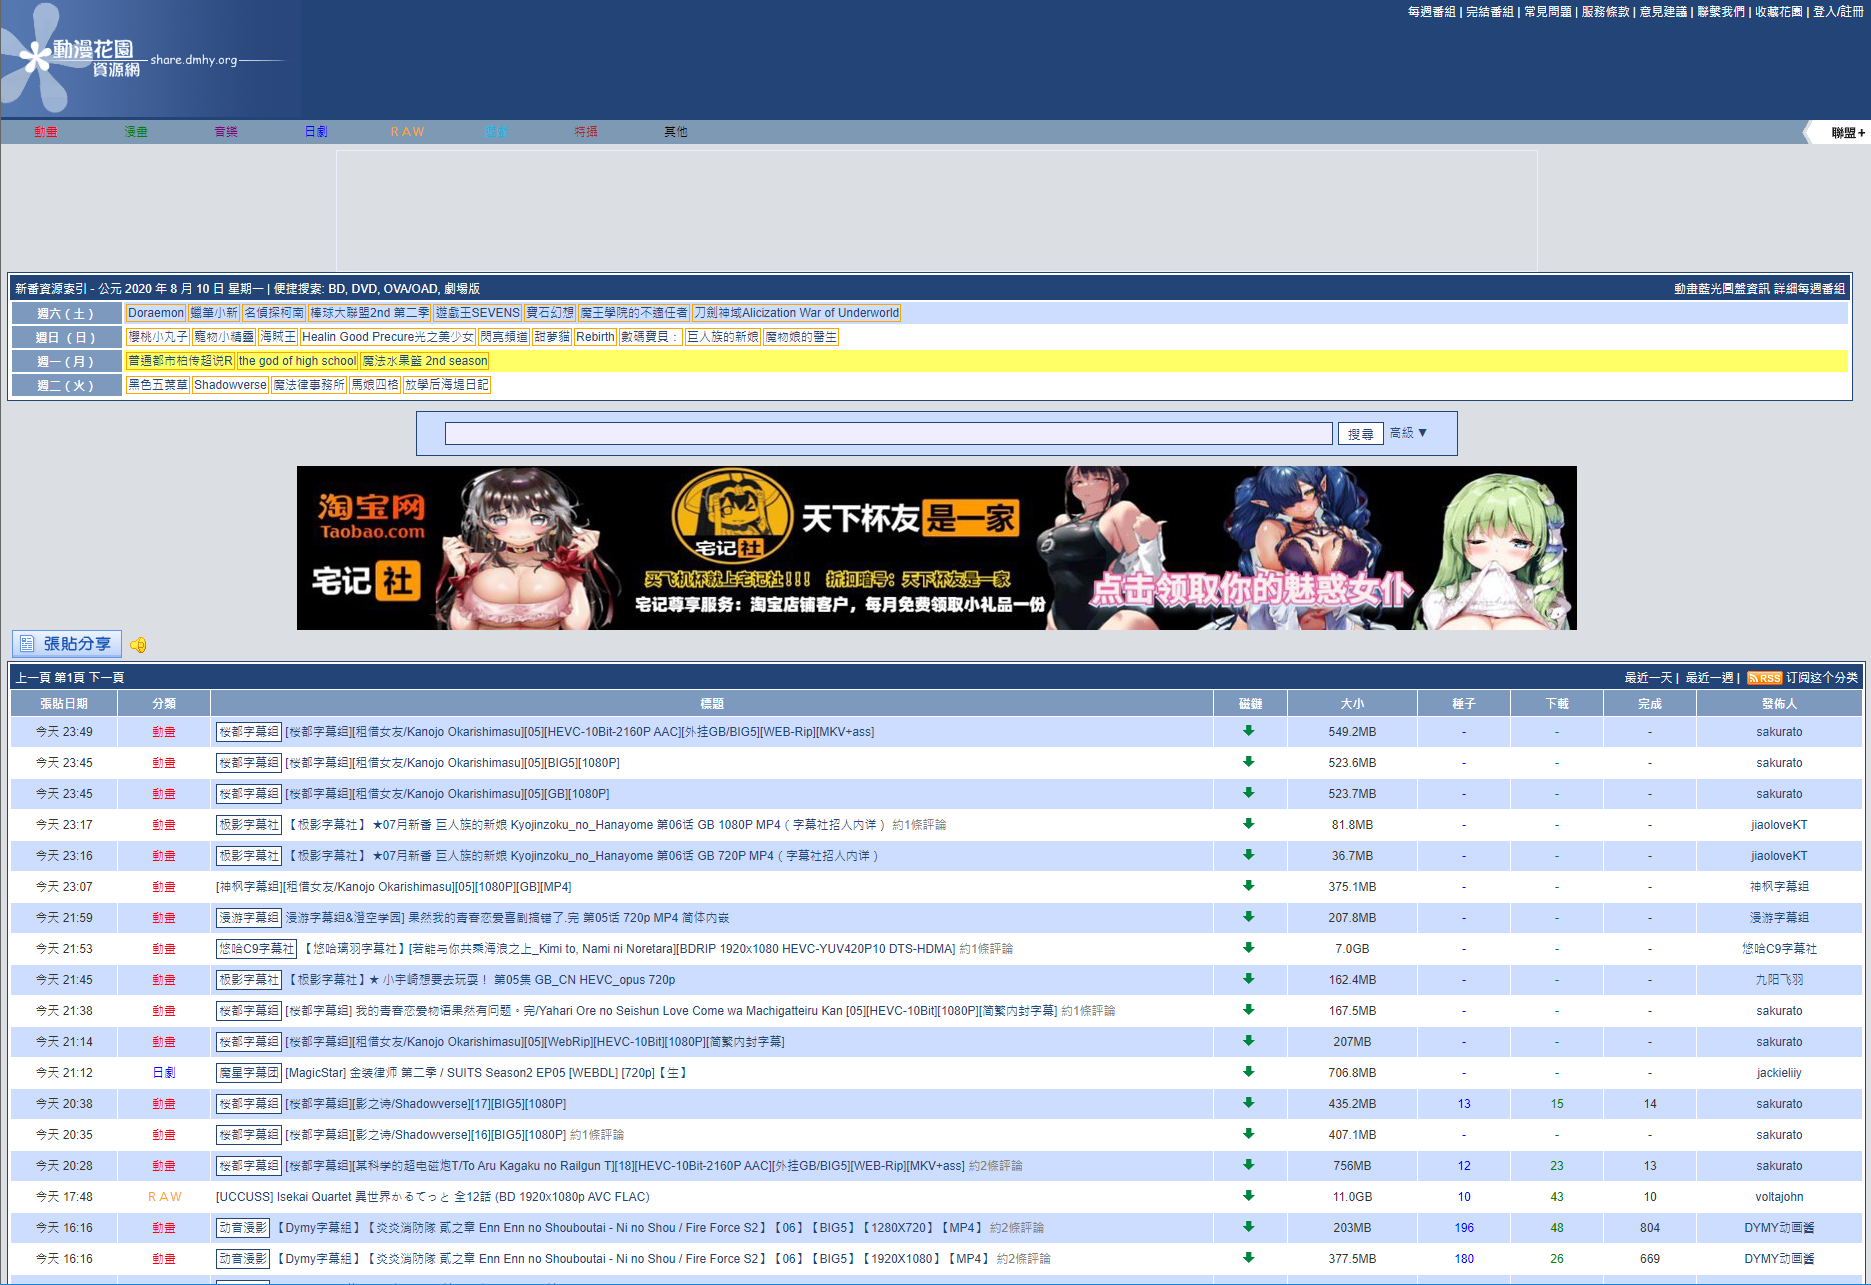Click the magnet arrow for the 435.2MB row
This screenshot has height=1285, width=1871.
click(1249, 1103)
